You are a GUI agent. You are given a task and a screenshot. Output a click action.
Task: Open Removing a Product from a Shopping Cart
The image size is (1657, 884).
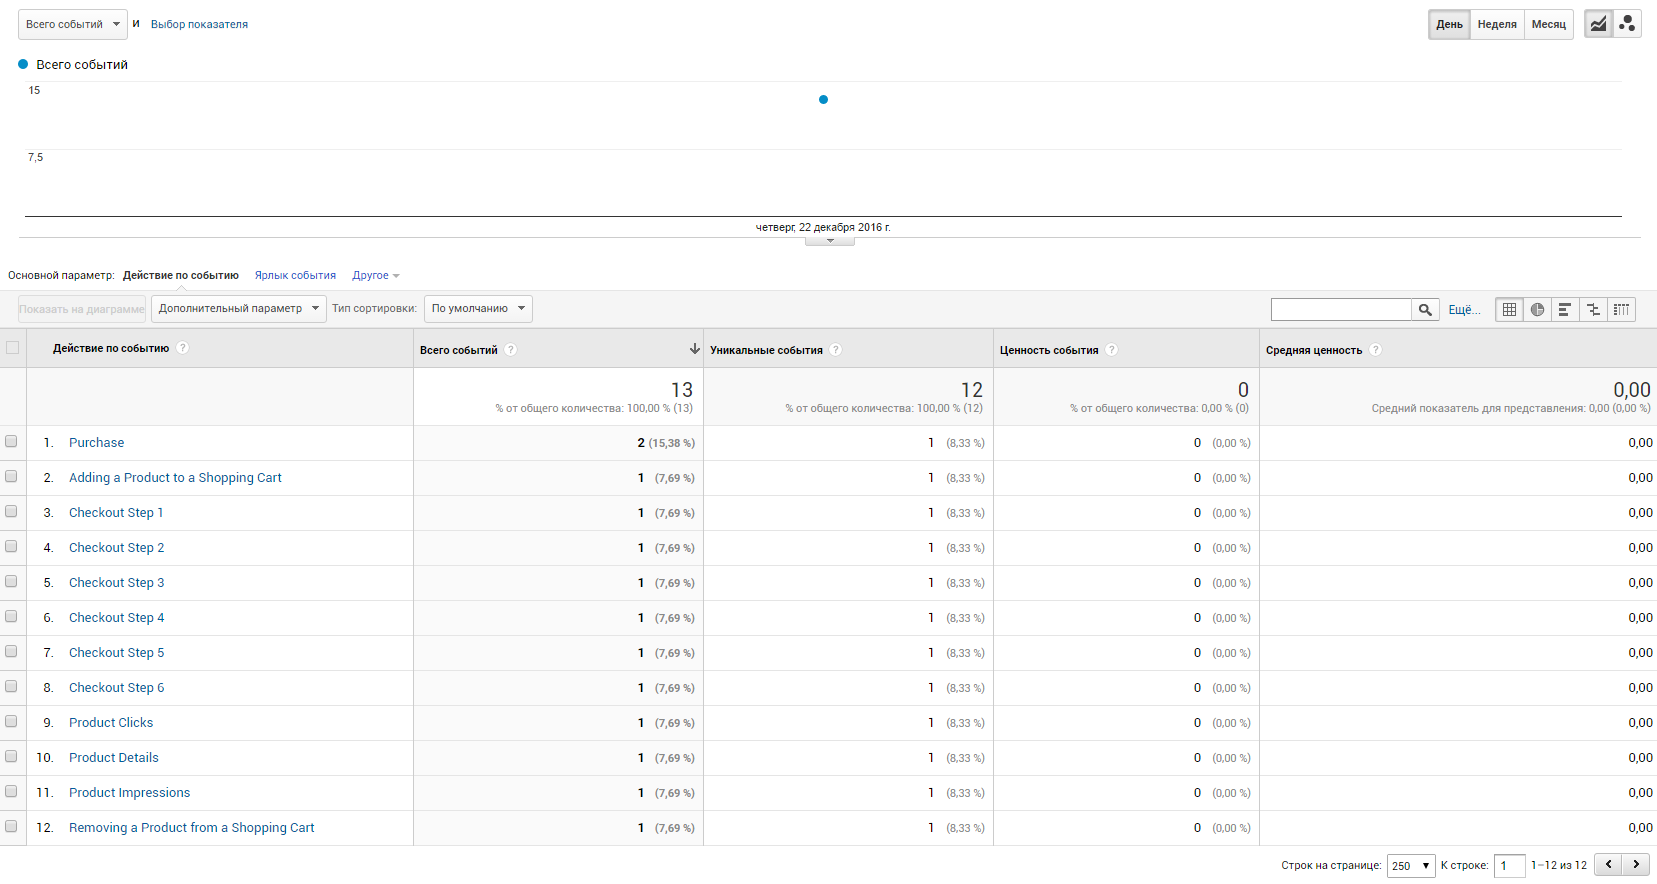click(x=191, y=827)
